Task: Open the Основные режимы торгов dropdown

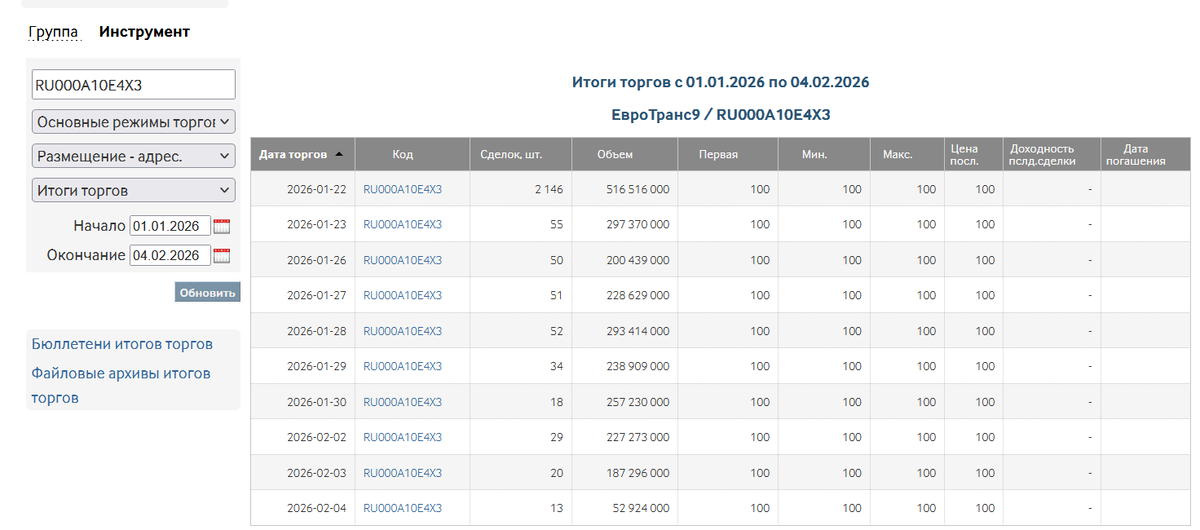Action: click(133, 122)
